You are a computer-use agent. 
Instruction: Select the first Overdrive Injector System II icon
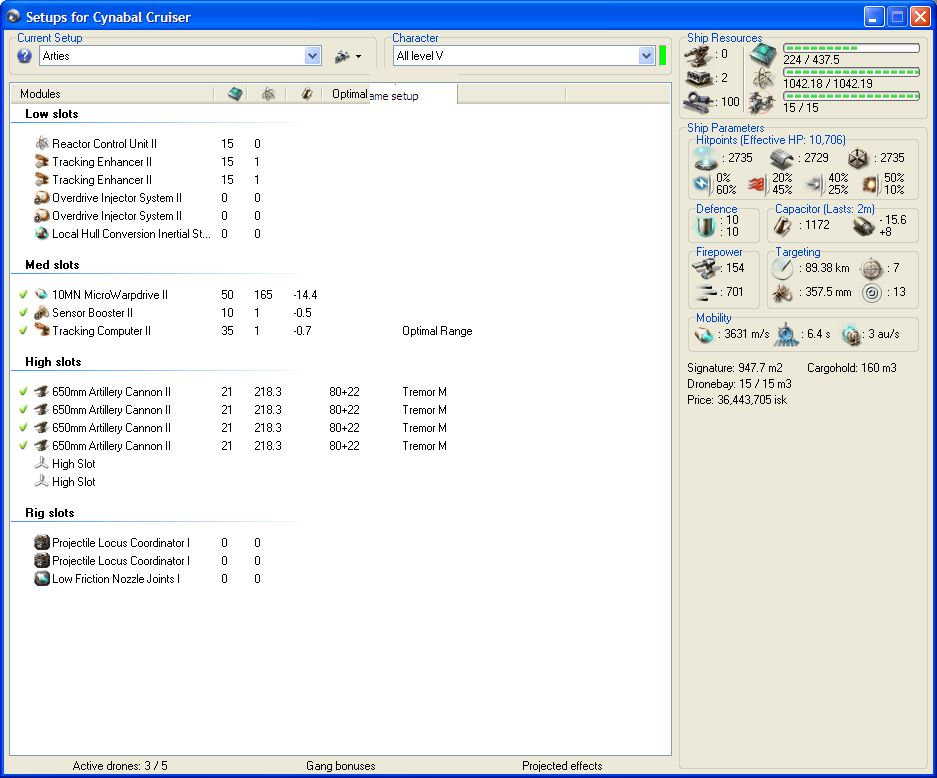point(42,198)
